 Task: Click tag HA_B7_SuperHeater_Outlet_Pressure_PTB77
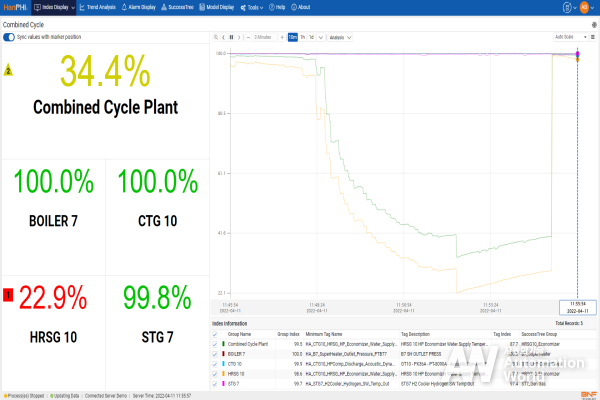(x=346, y=354)
